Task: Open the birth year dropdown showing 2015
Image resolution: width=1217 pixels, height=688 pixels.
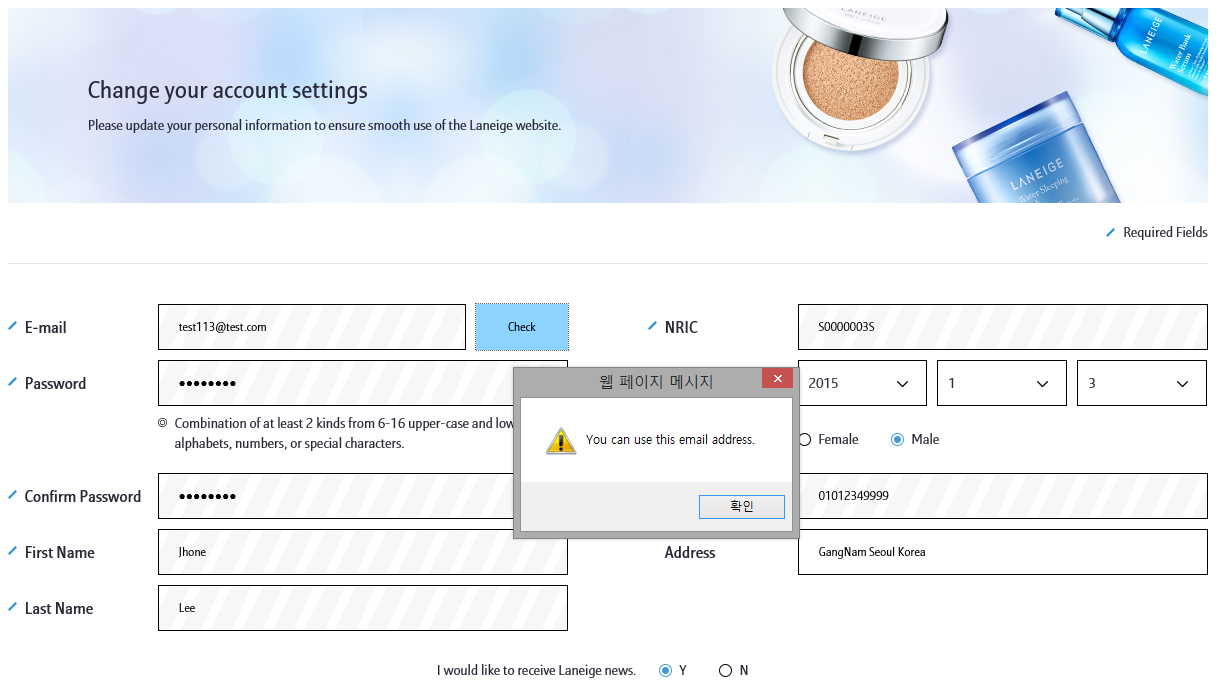Action: (x=862, y=383)
